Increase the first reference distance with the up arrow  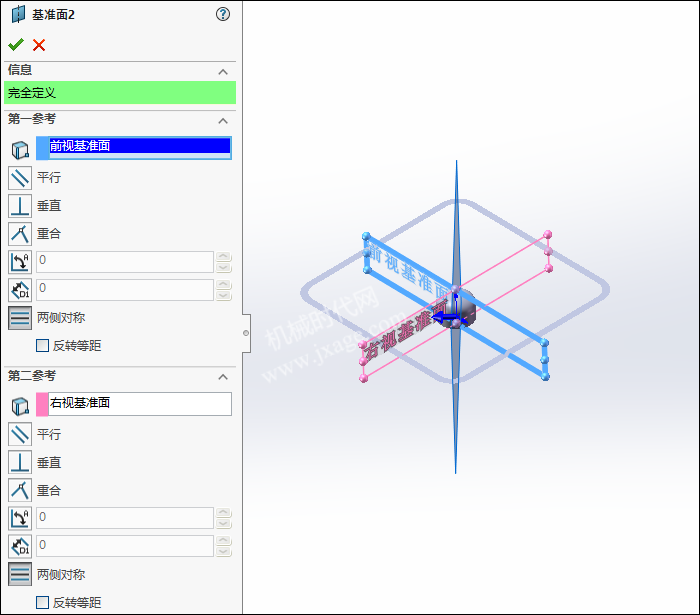tap(224, 285)
